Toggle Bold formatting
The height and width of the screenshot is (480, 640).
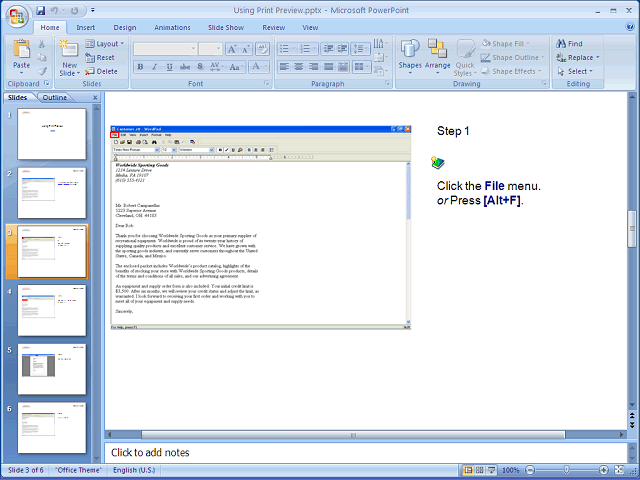[140, 67]
